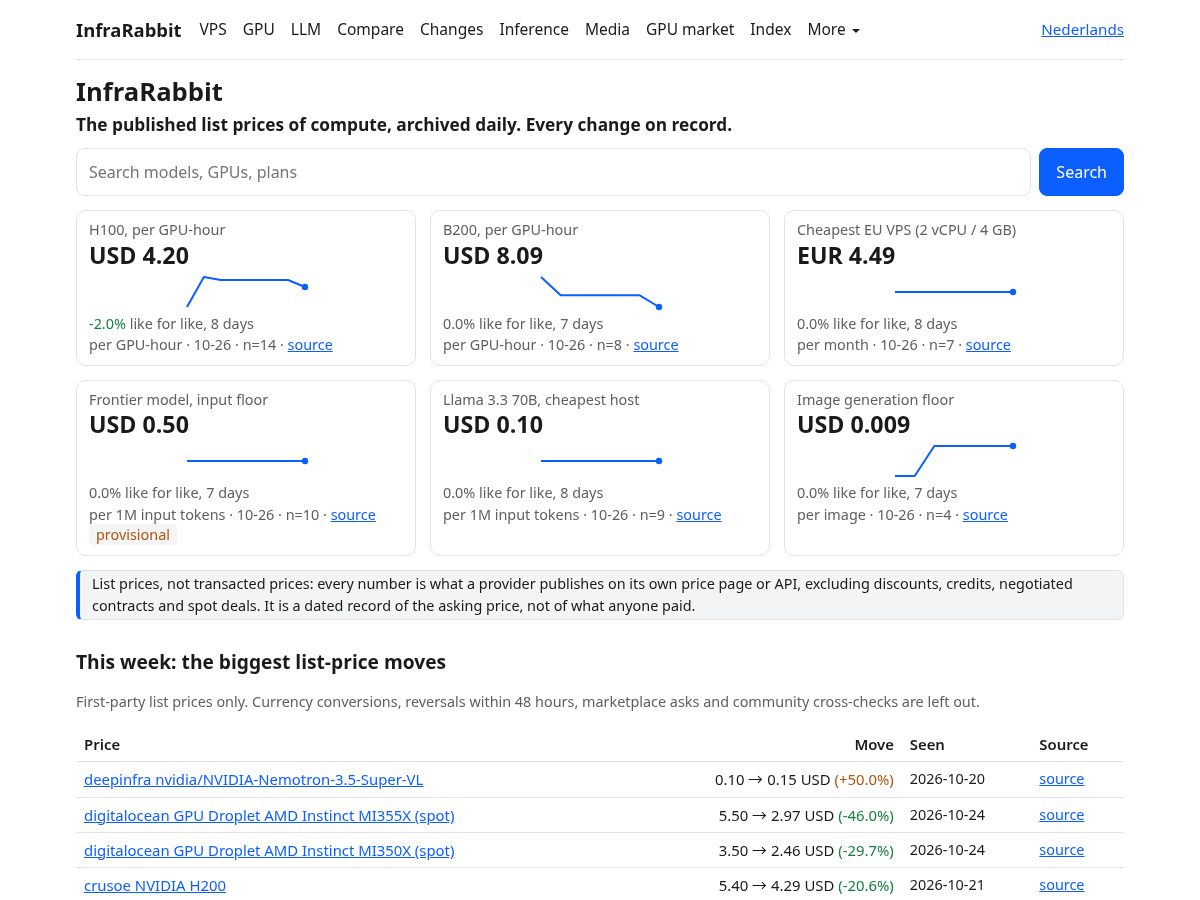Click the Seen column header
Image resolution: width=1200 pixels, height=900 pixels.
tap(927, 745)
